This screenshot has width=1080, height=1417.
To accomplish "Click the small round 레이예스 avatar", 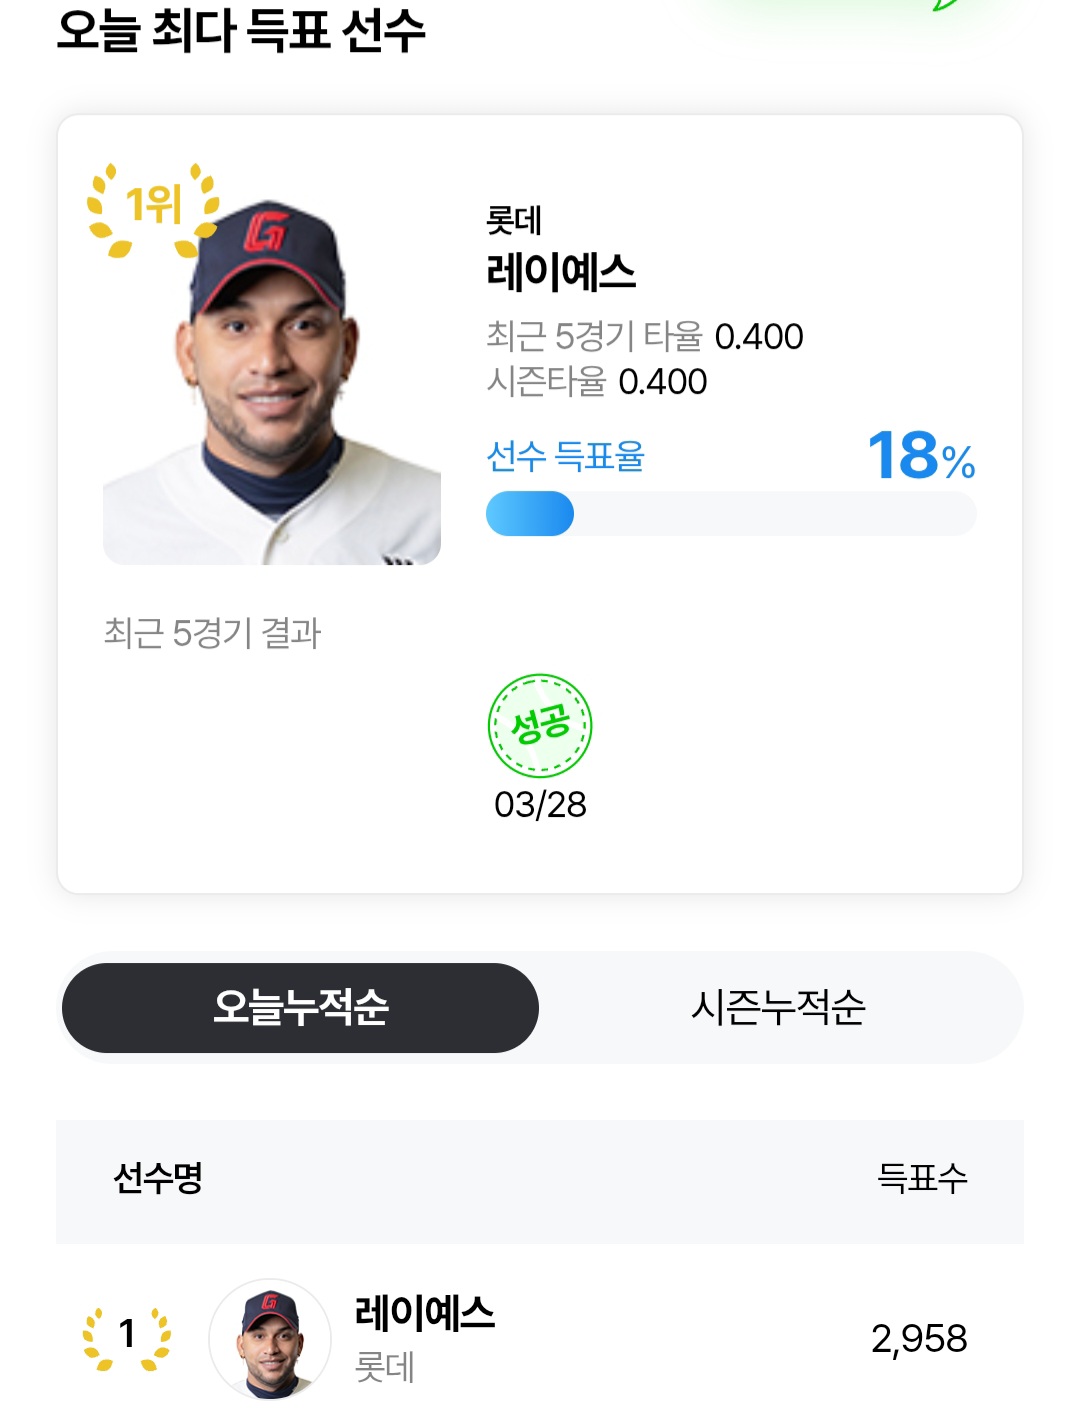I will pyautogui.click(x=270, y=1338).
